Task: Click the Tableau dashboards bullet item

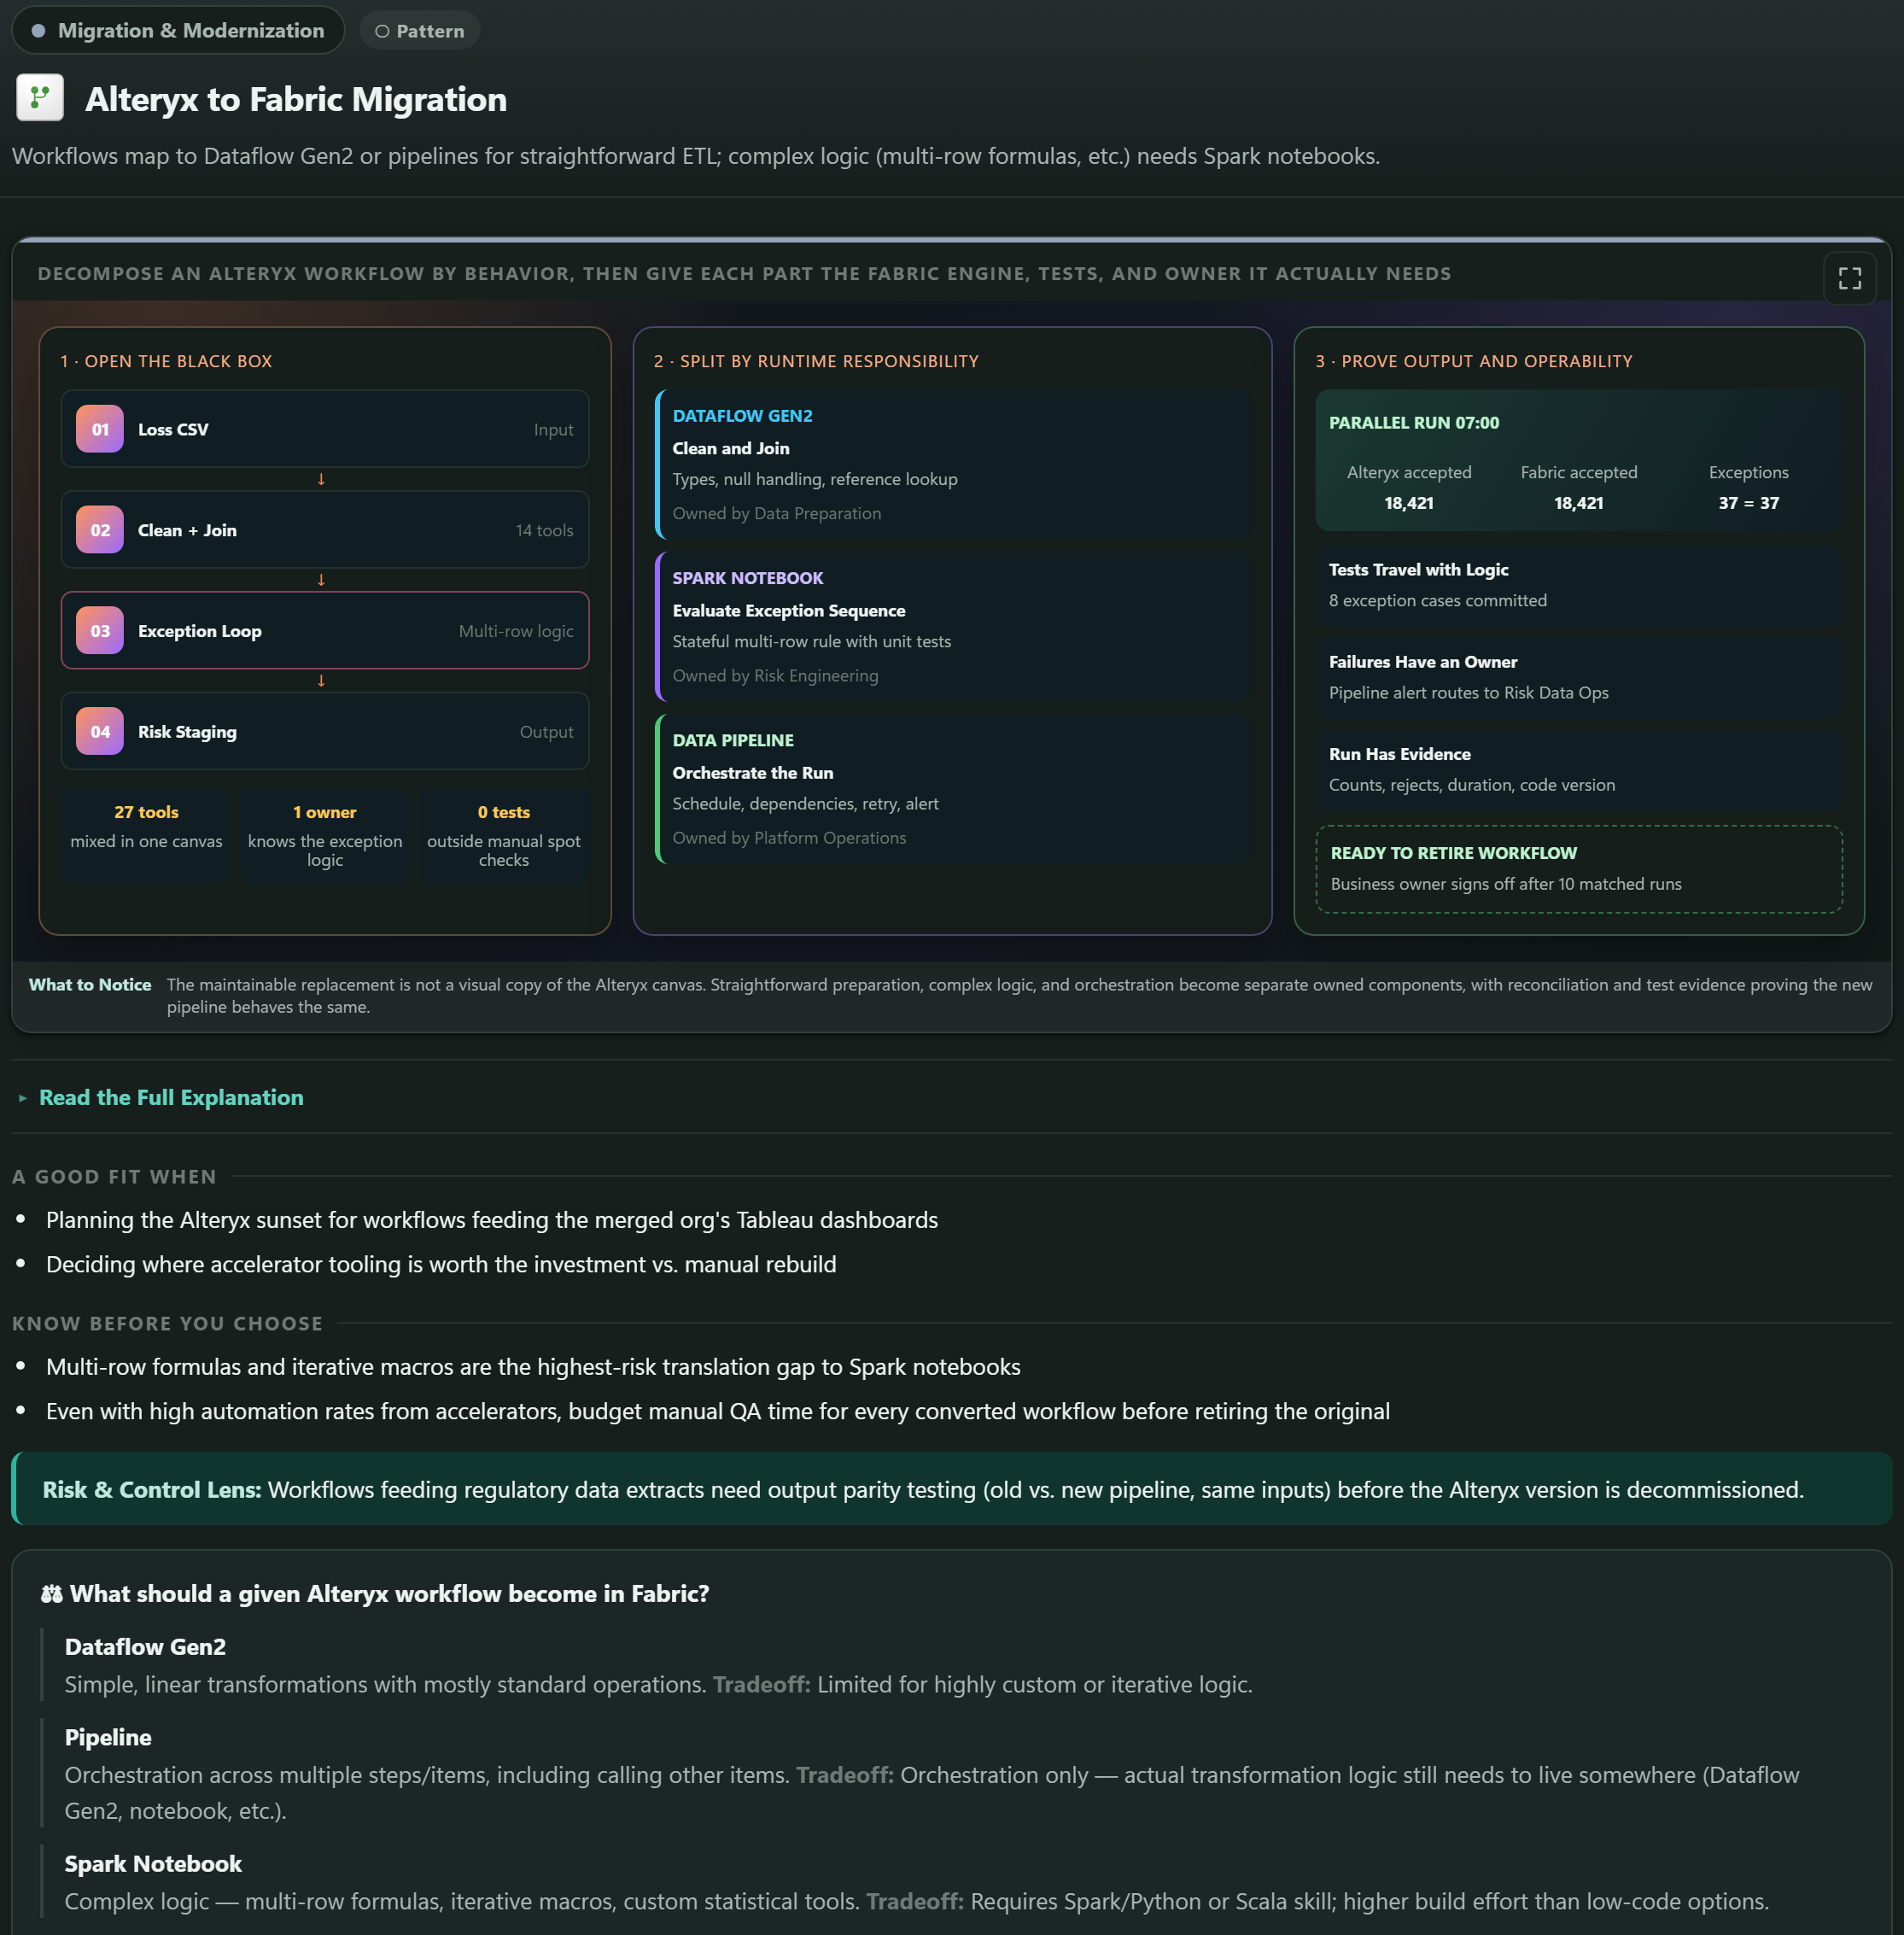Action: (492, 1220)
